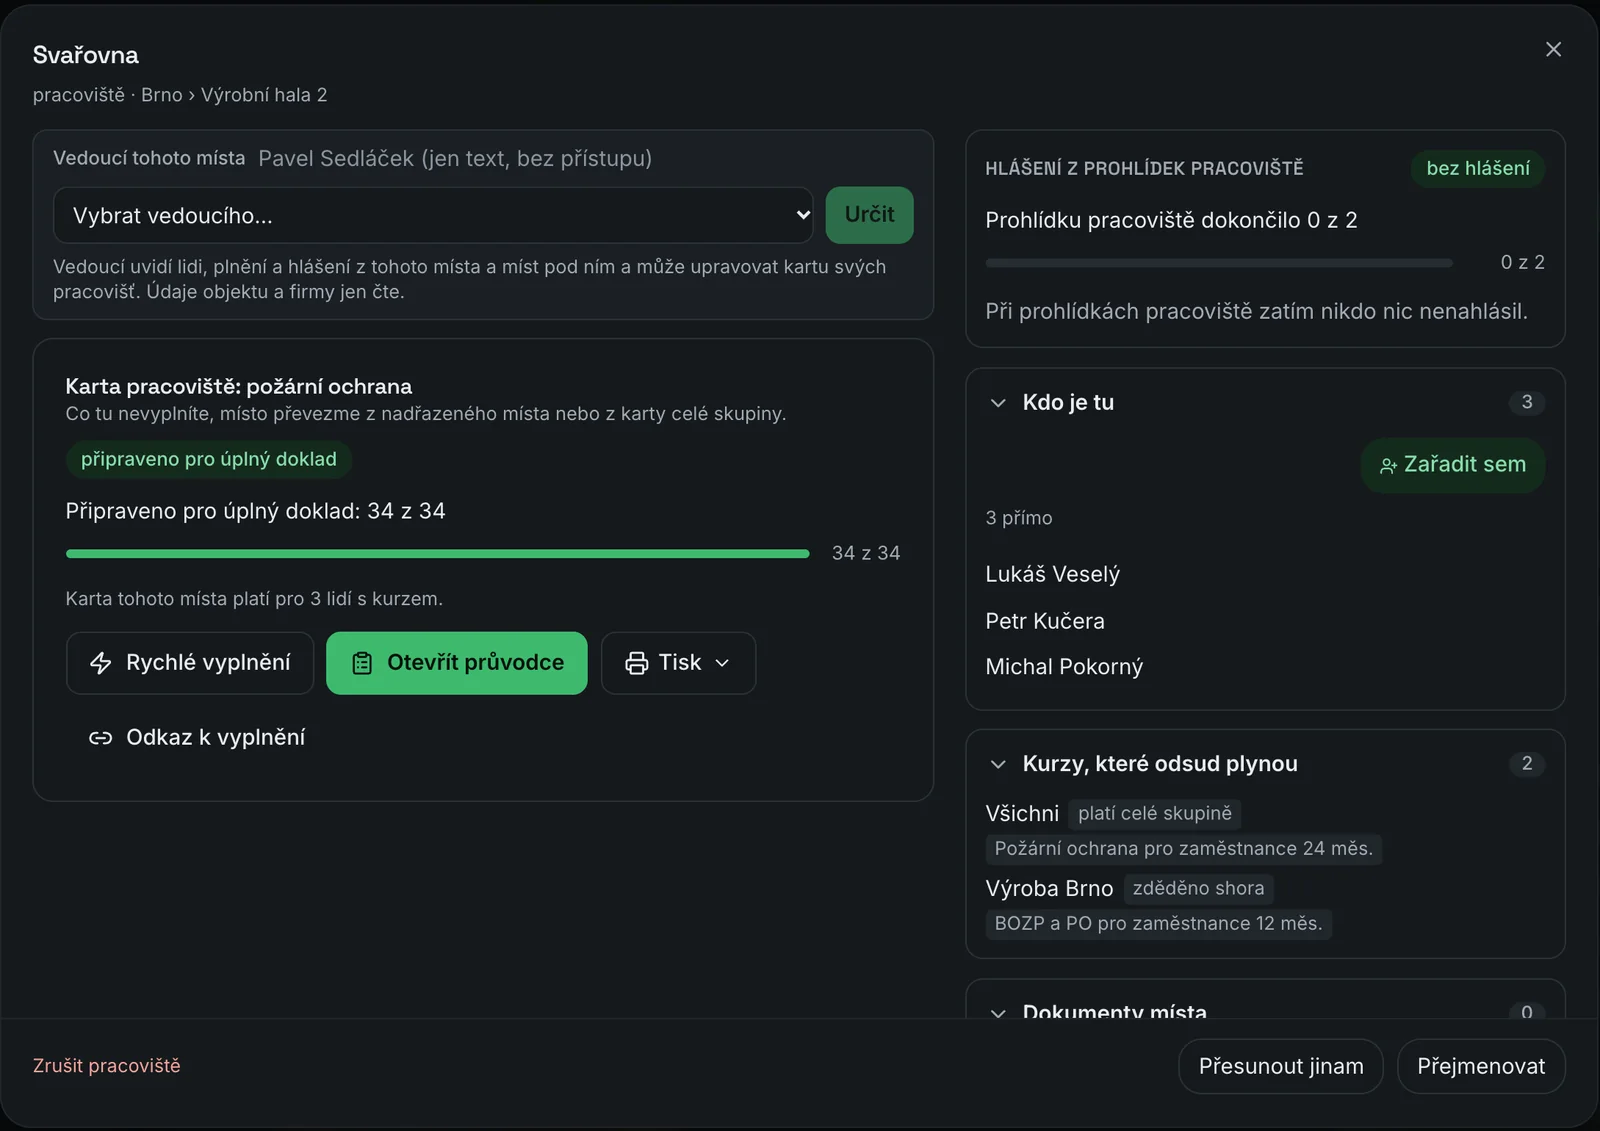Click the breadcrumb Brno › Výrobní hala 2
The image size is (1600, 1131).
tap(234, 95)
